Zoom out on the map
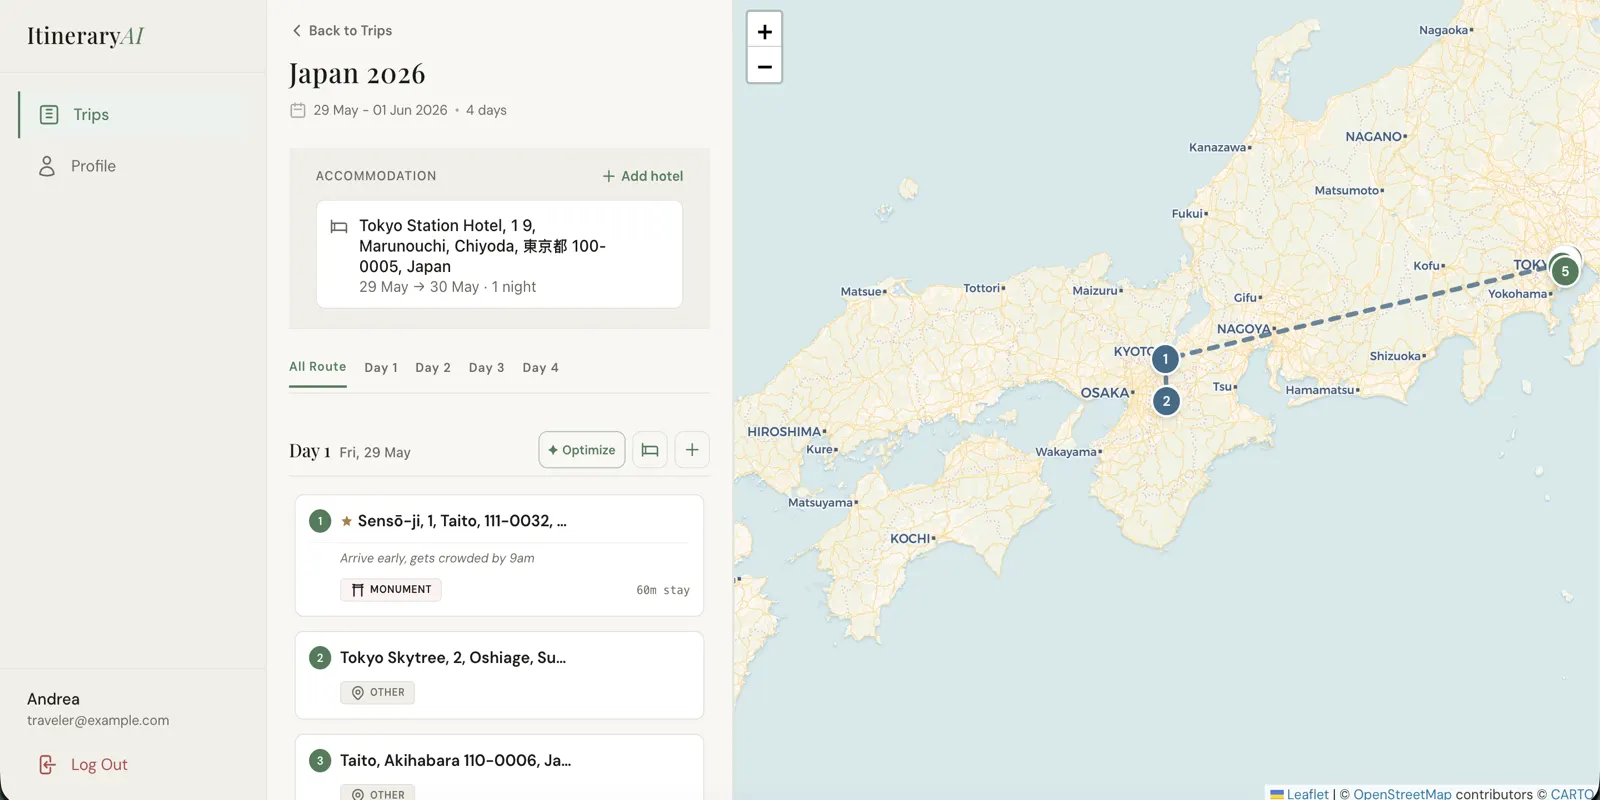This screenshot has height=800, width=1600. coord(764,66)
